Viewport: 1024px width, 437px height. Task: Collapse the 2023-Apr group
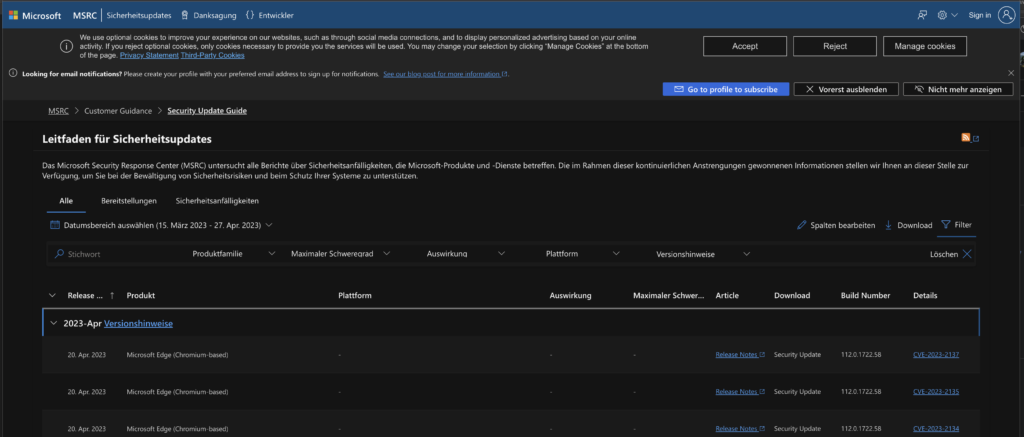(x=54, y=323)
